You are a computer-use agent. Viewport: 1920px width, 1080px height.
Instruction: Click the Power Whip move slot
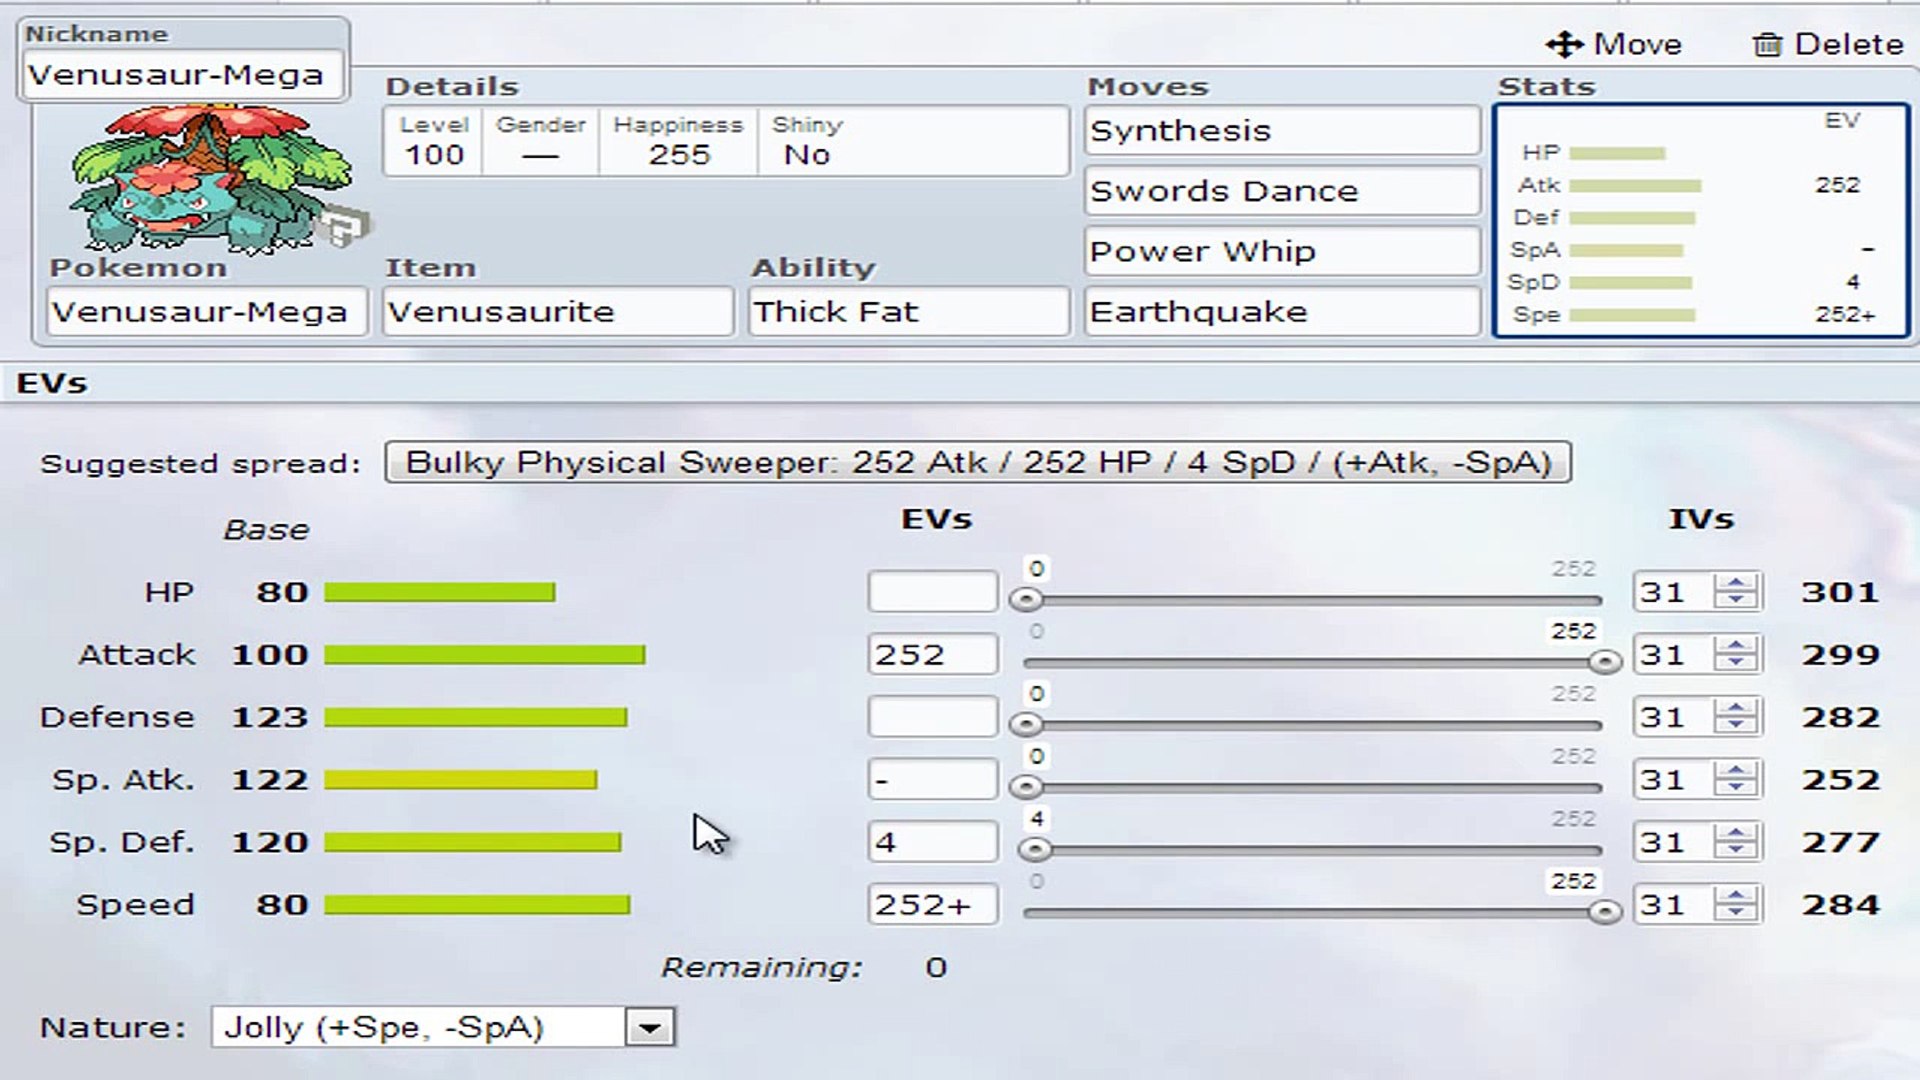1282,251
